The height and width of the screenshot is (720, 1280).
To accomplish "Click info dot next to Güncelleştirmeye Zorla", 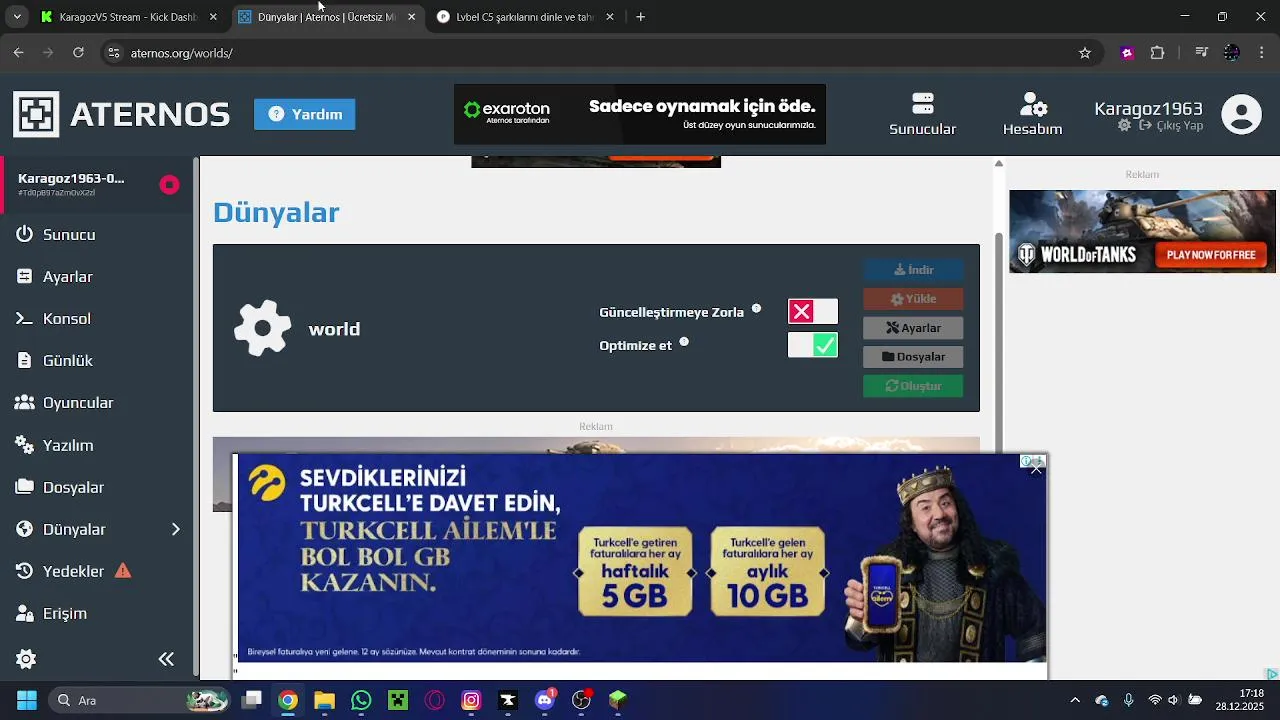I will point(756,309).
